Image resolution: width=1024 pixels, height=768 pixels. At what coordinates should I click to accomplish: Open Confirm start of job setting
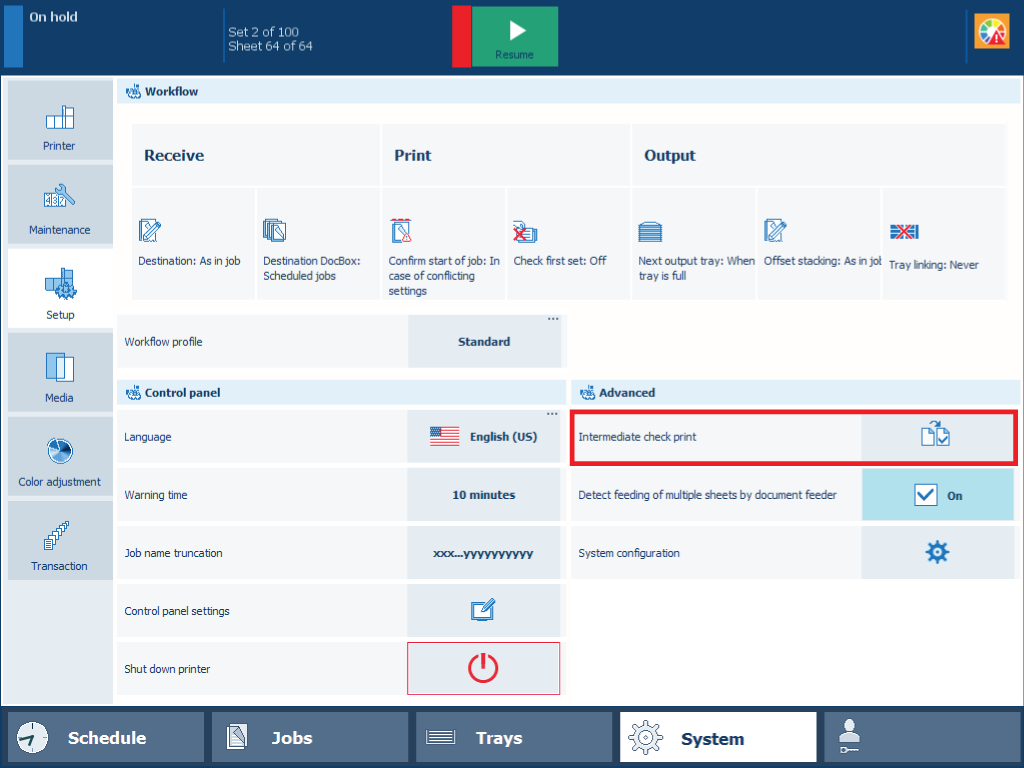point(444,244)
